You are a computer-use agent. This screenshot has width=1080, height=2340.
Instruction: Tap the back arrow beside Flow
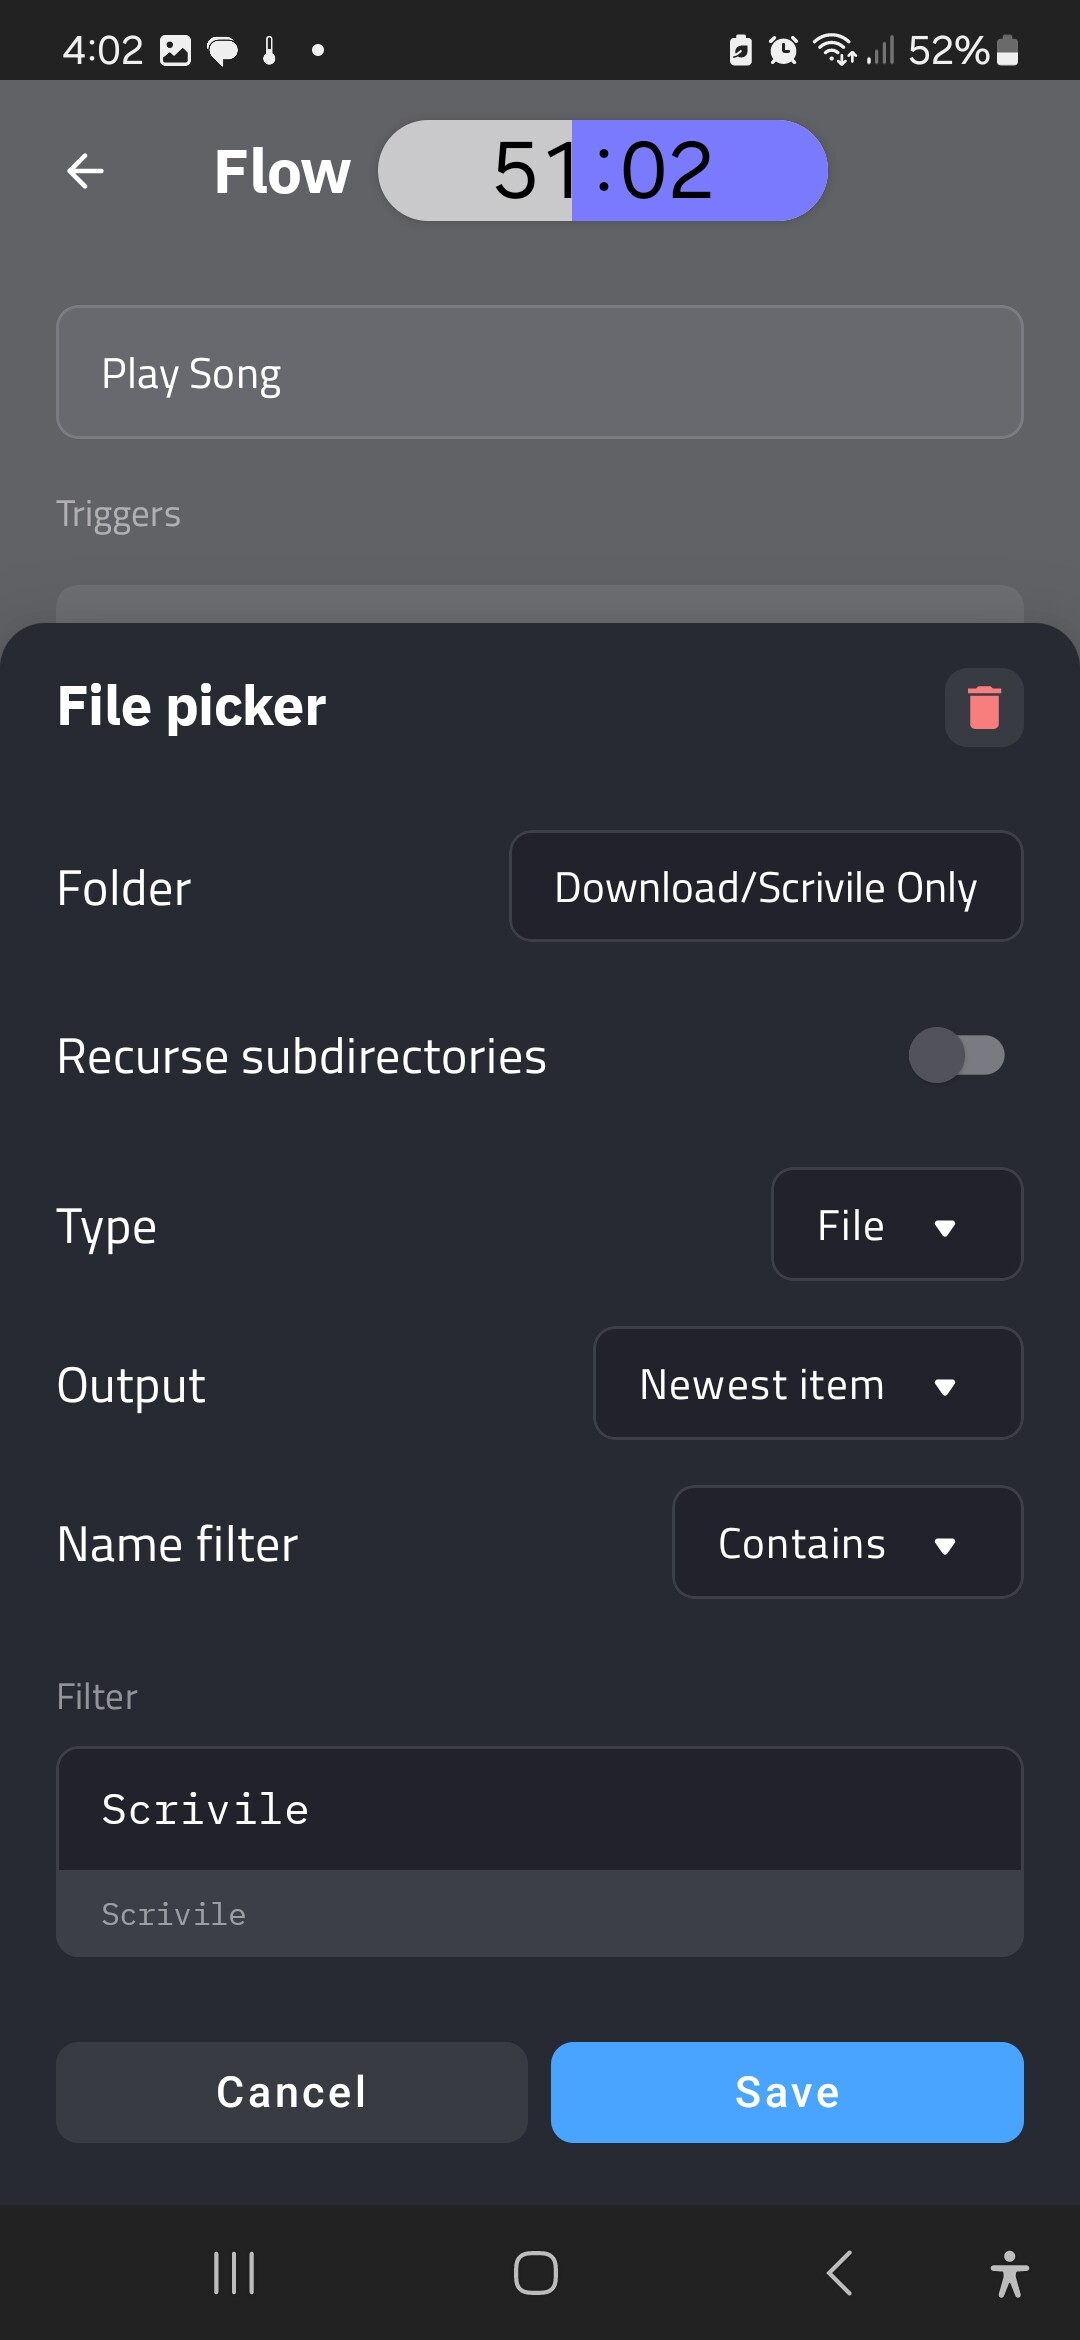tap(85, 171)
